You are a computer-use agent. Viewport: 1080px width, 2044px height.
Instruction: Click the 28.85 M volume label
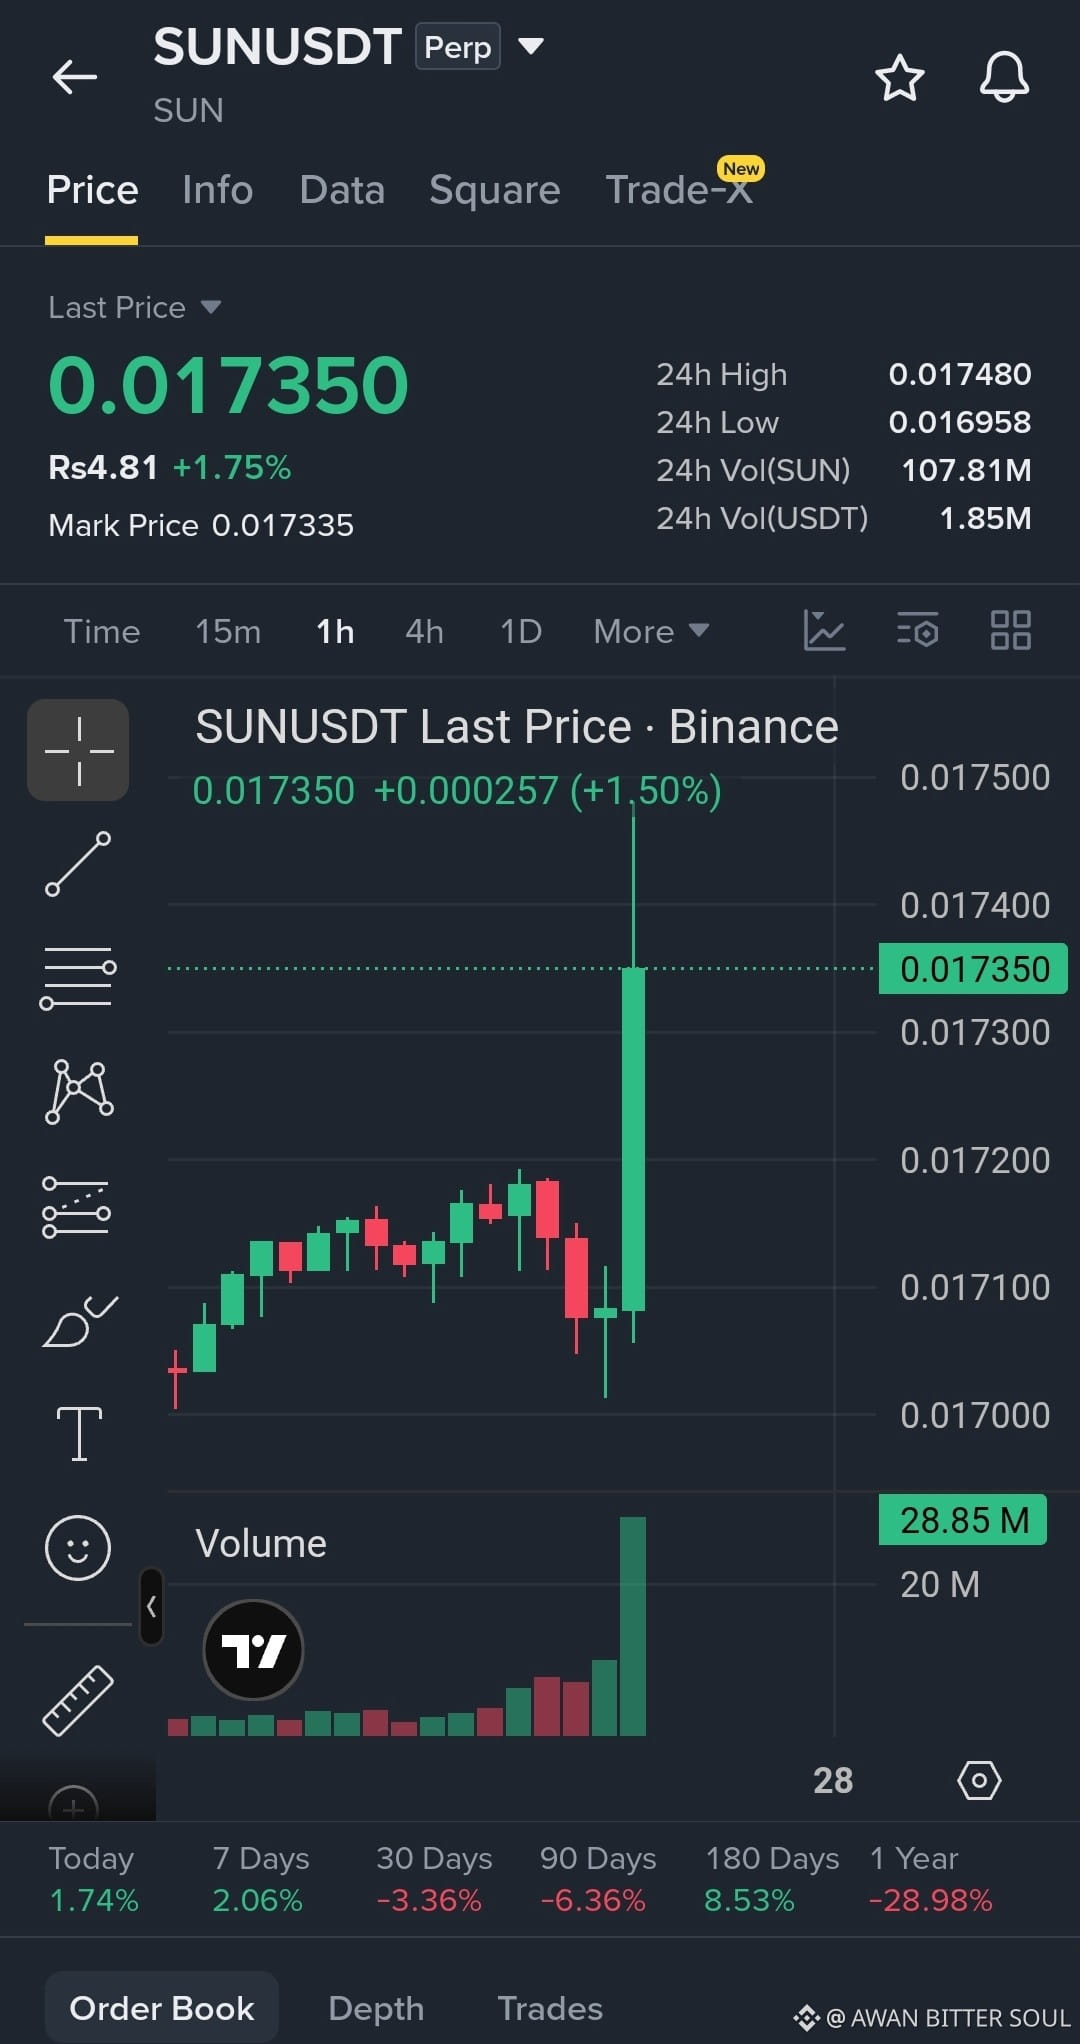click(x=963, y=1520)
